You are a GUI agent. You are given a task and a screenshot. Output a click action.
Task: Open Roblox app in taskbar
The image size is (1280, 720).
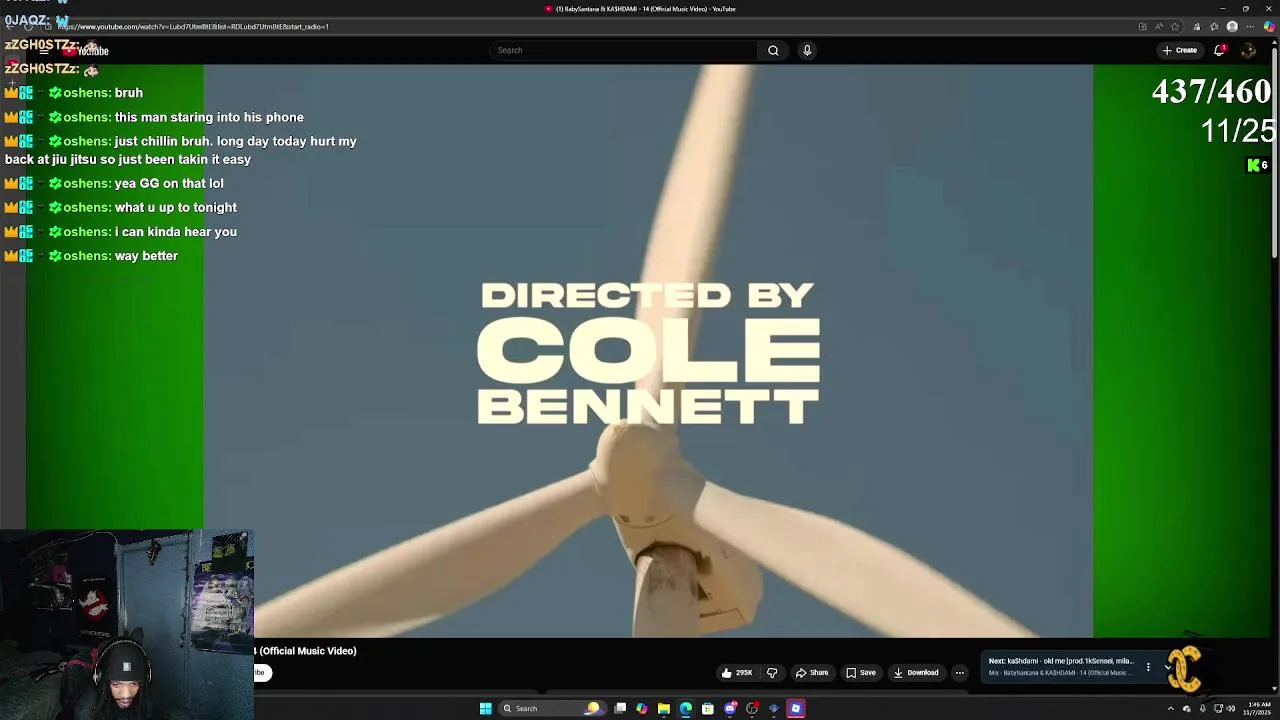click(x=796, y=708)
